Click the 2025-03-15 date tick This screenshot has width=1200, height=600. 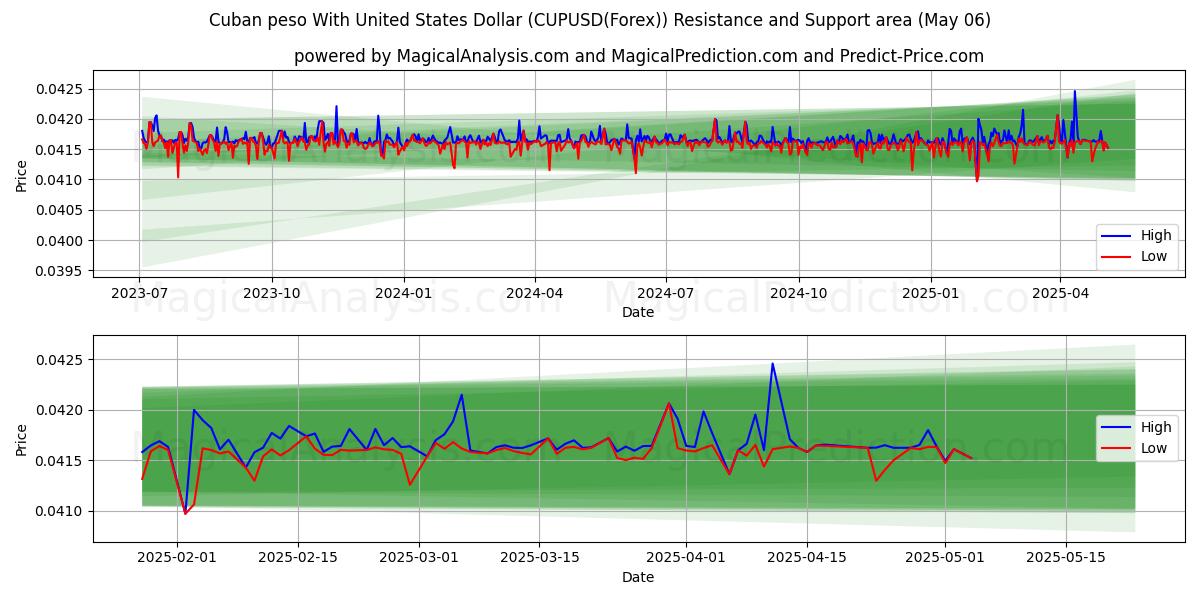(538, 559)
